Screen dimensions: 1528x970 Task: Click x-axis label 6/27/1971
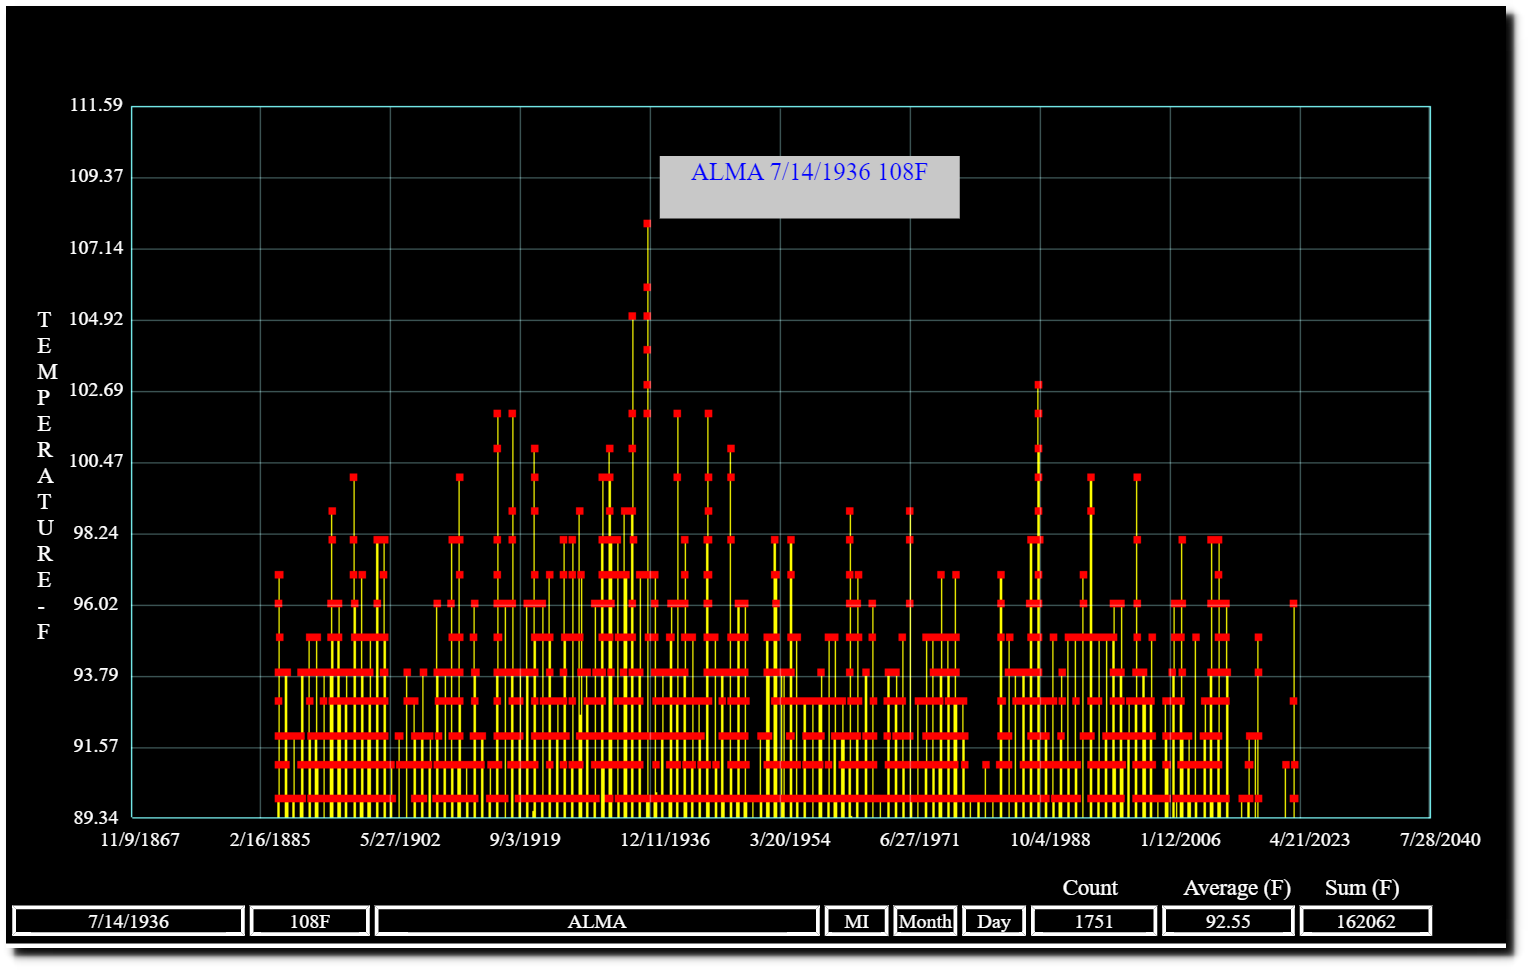pos(920,840)
